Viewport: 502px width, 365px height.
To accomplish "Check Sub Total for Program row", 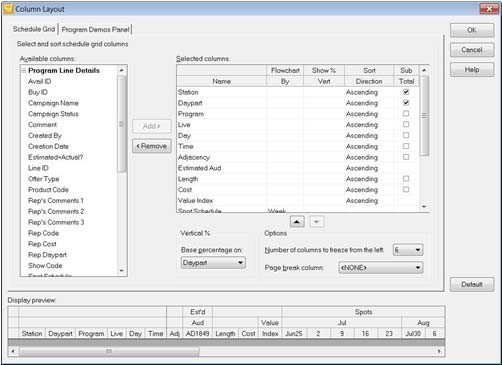I will coord(406,113).
